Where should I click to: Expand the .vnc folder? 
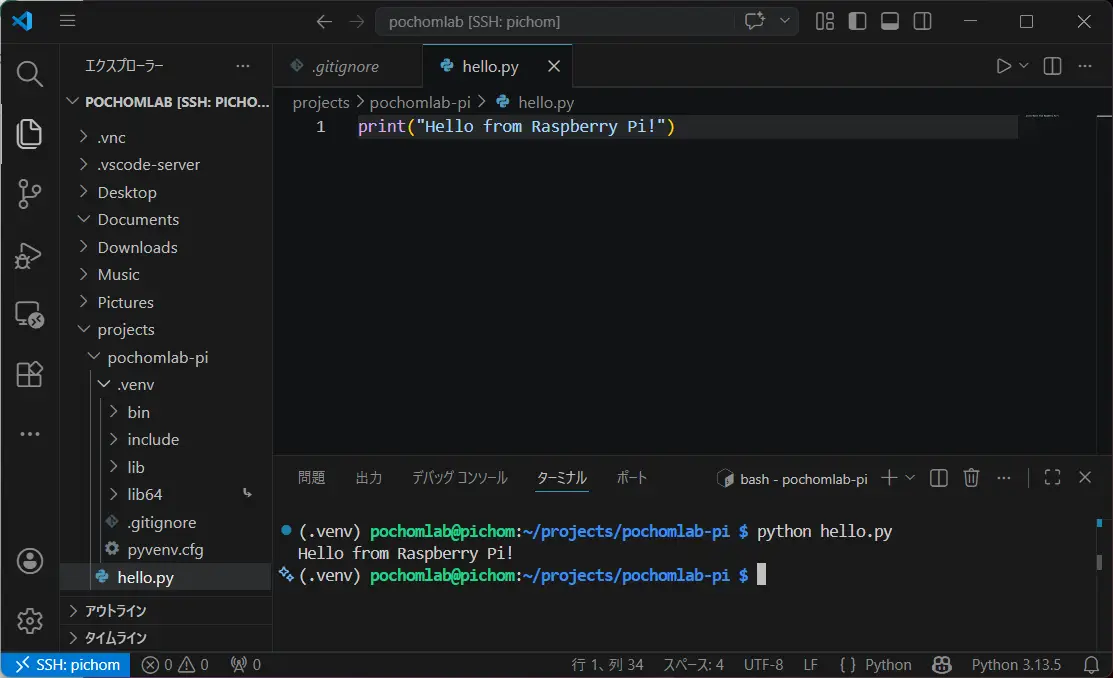click(x=165, y=137)
